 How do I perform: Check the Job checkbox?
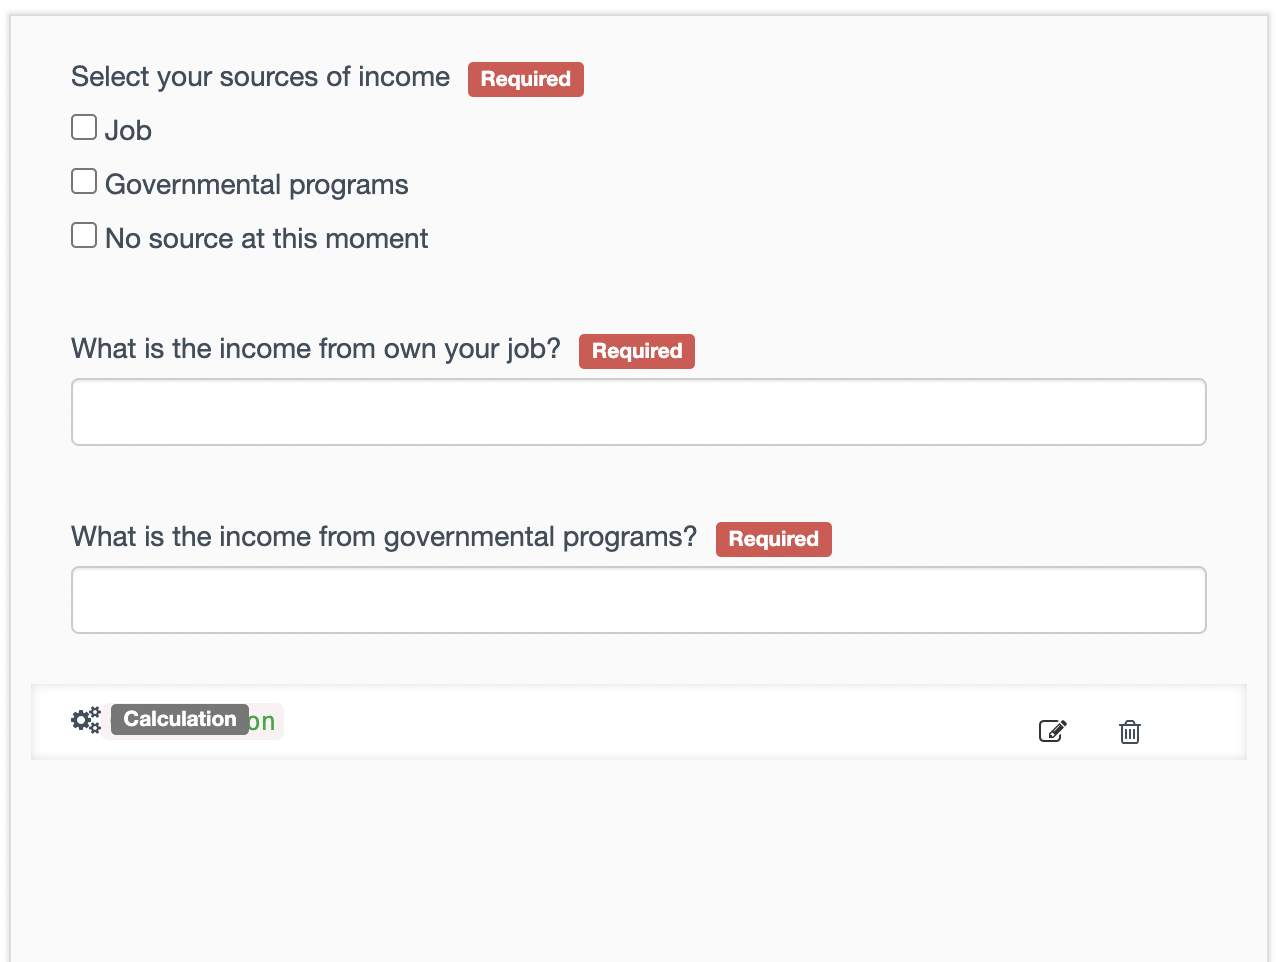pos(84,127)
